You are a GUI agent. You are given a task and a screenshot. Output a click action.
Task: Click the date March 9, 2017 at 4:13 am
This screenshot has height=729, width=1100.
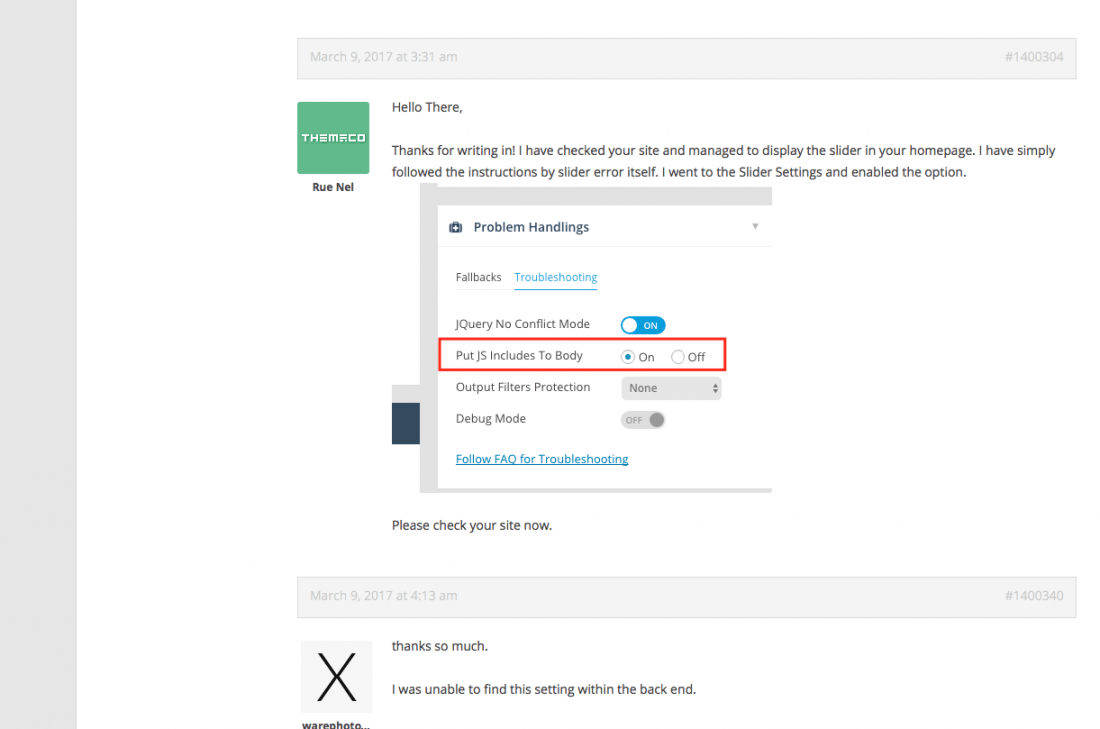pos(384,596)
